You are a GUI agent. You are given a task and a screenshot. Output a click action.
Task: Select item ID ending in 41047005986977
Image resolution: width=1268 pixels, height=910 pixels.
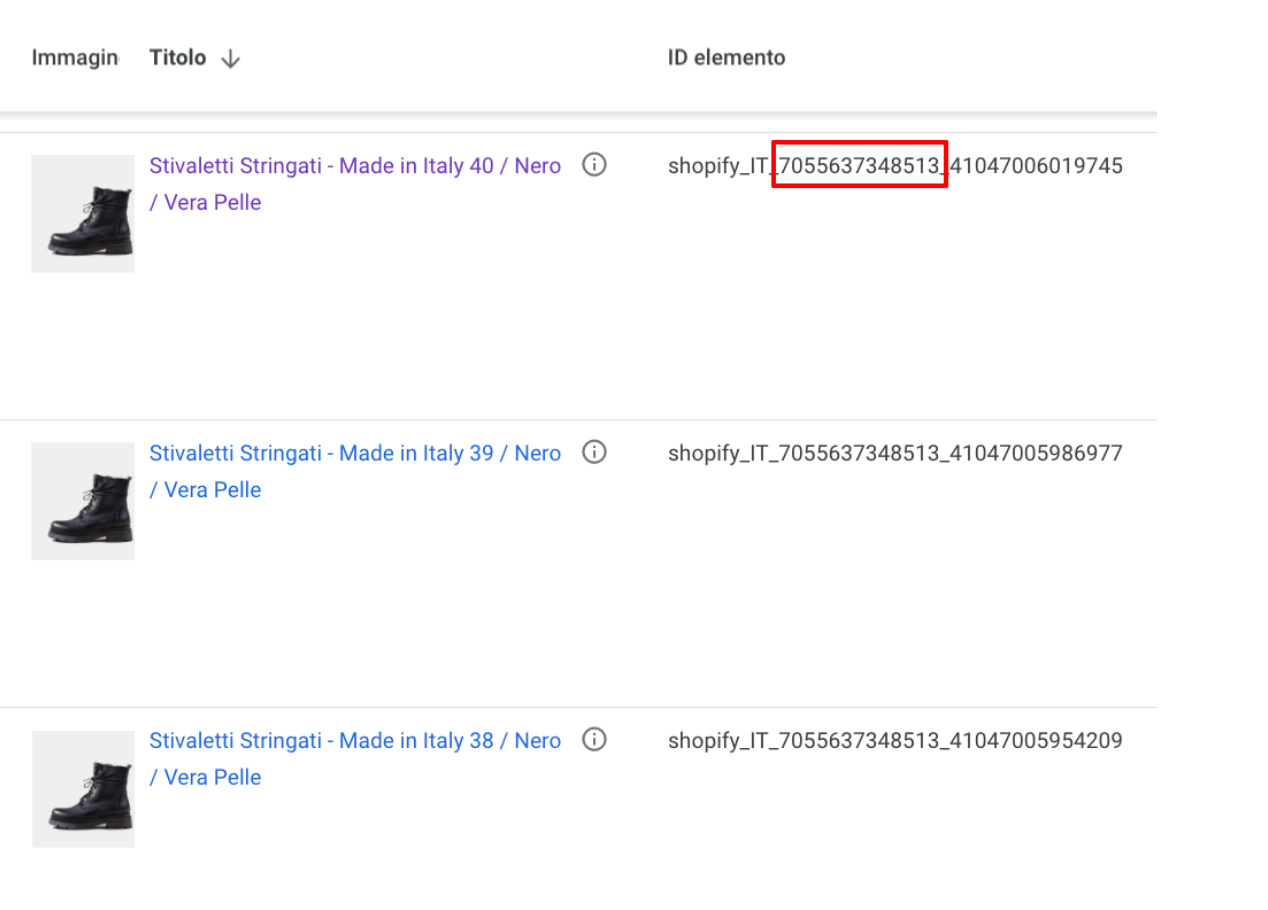pos(895,454)
